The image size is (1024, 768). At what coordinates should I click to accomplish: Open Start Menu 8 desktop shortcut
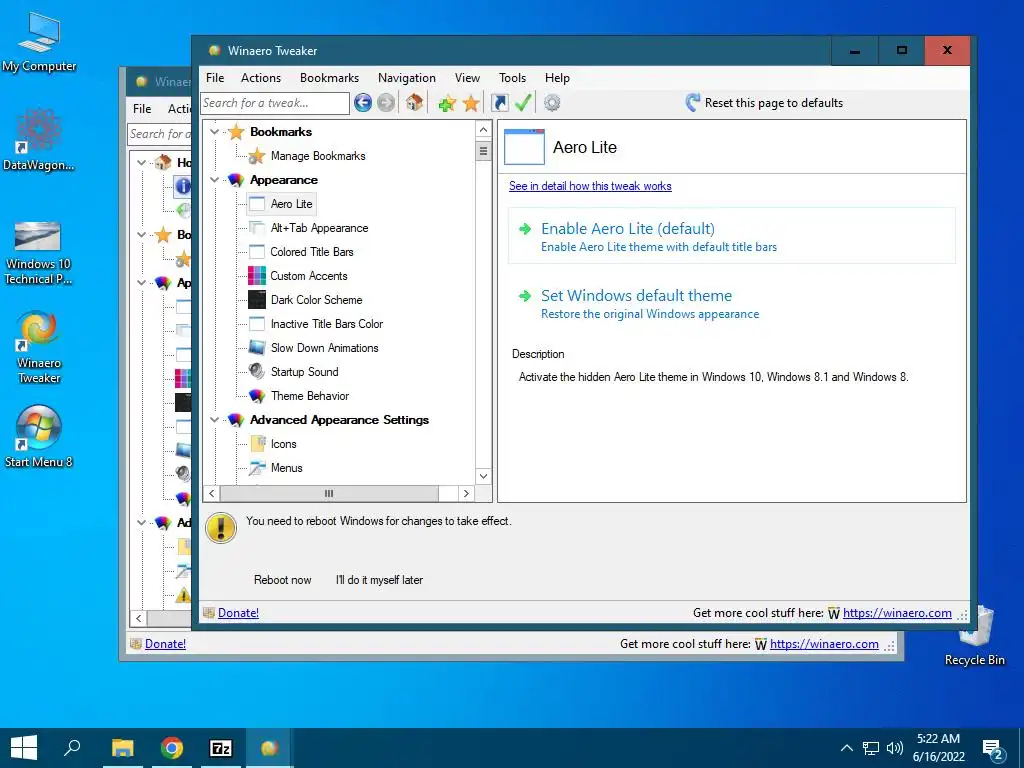tap(39, 436)
